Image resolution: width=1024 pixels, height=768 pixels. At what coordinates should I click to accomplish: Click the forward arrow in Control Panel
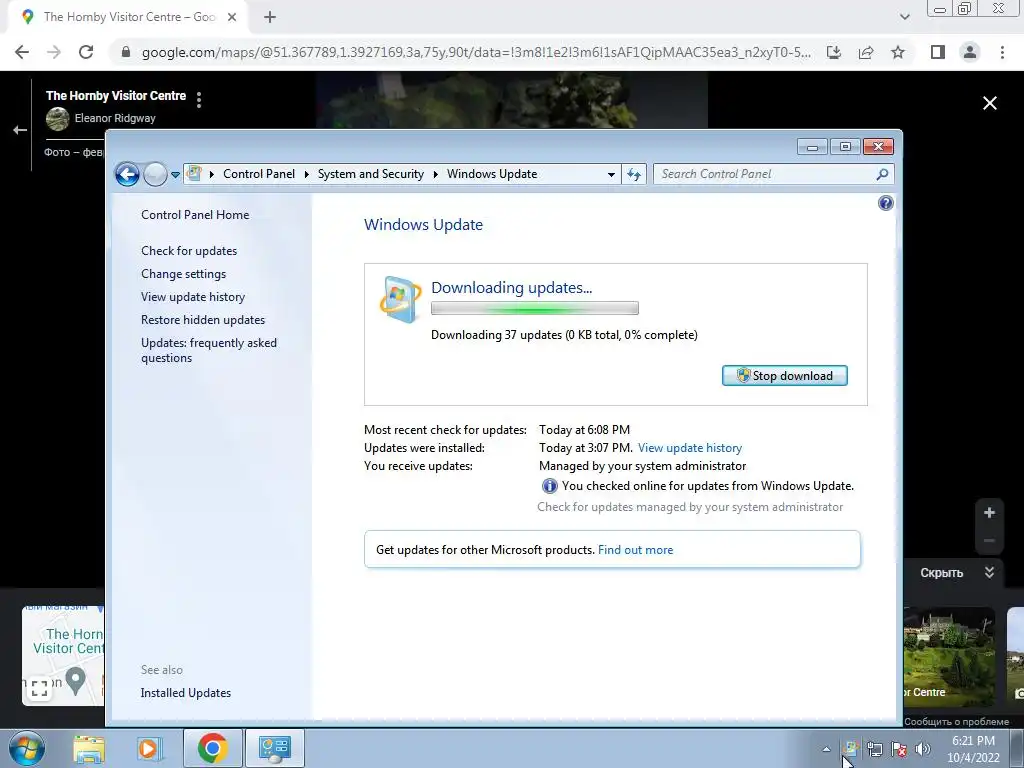(x=155, y=174)
